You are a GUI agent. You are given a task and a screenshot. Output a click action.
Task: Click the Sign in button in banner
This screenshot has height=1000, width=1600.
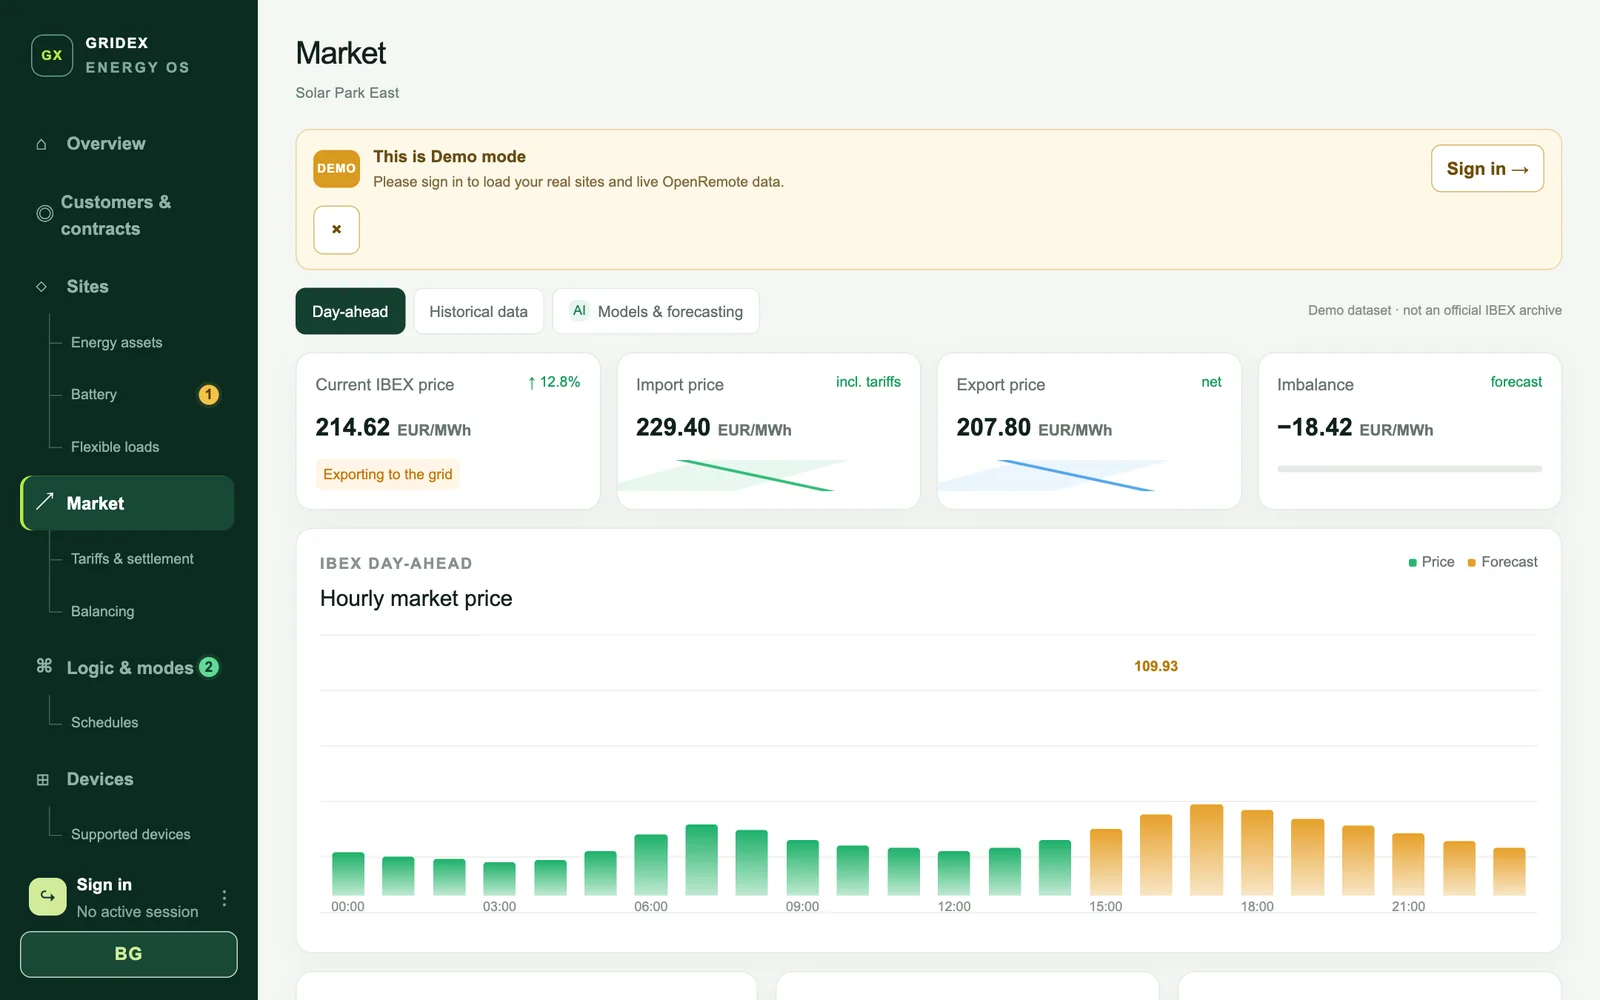1487,169
